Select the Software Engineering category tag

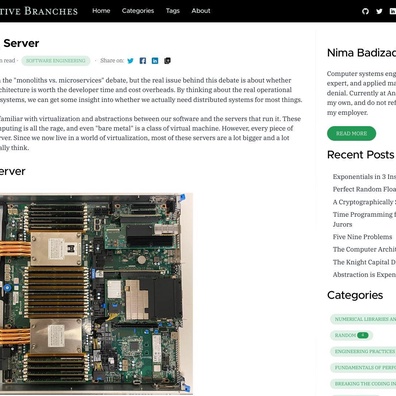56,61
